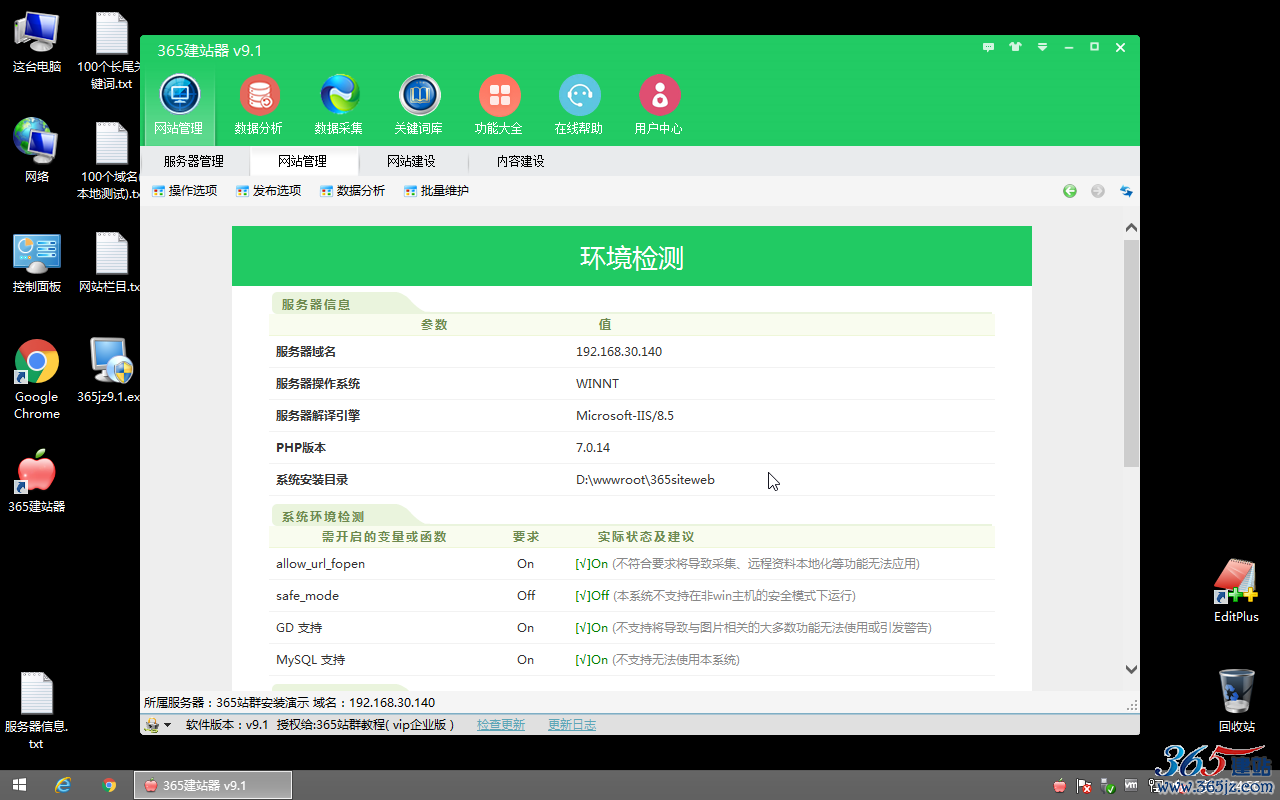Select the 控制面板 desktop icon
The image size is (1280, 800).
37,262
